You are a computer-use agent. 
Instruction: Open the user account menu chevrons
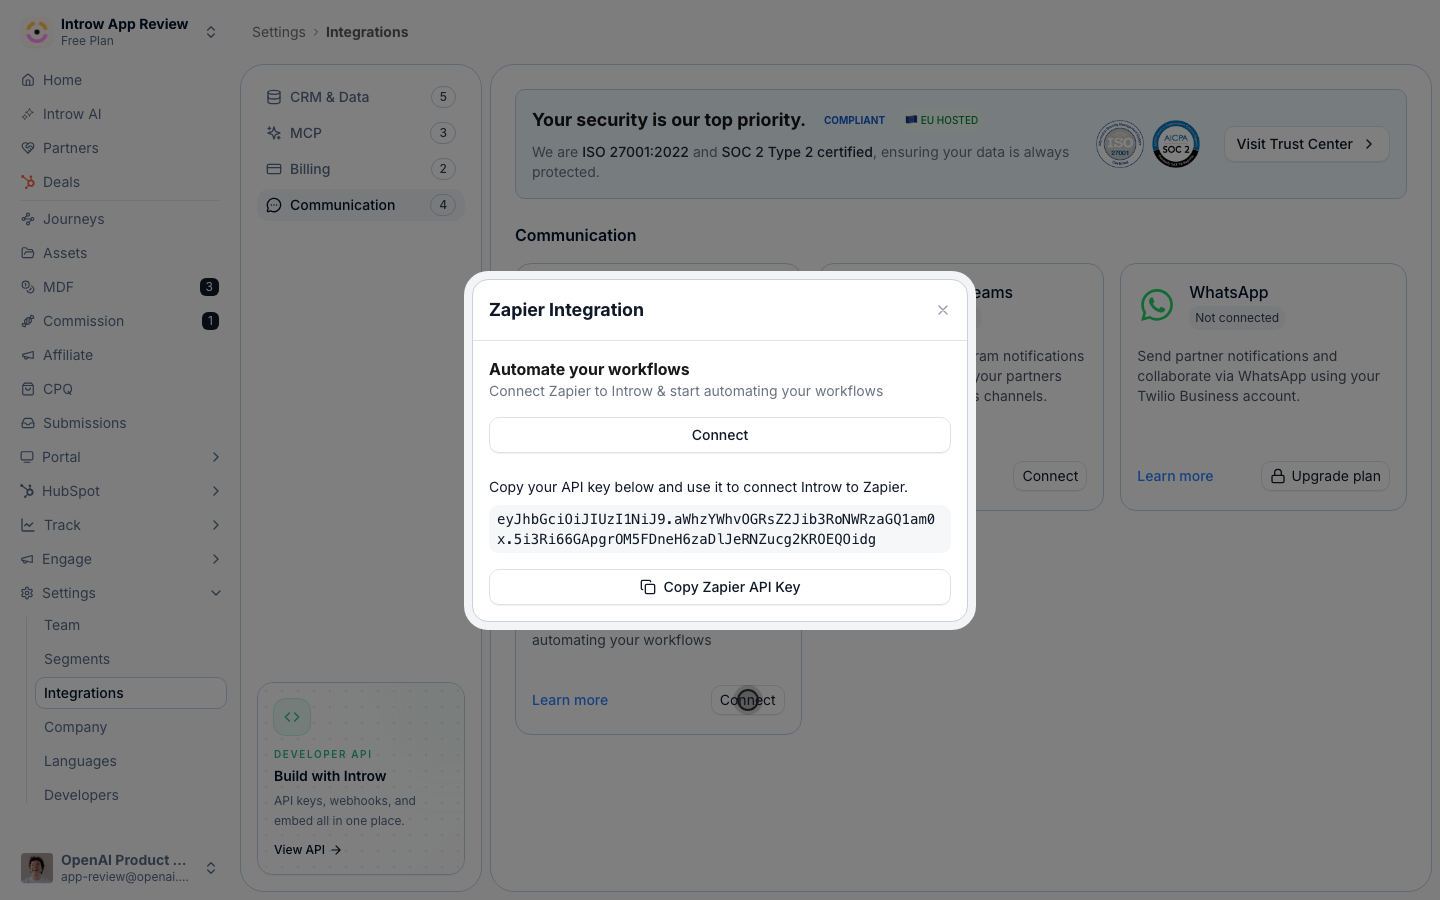coord(211,868)
